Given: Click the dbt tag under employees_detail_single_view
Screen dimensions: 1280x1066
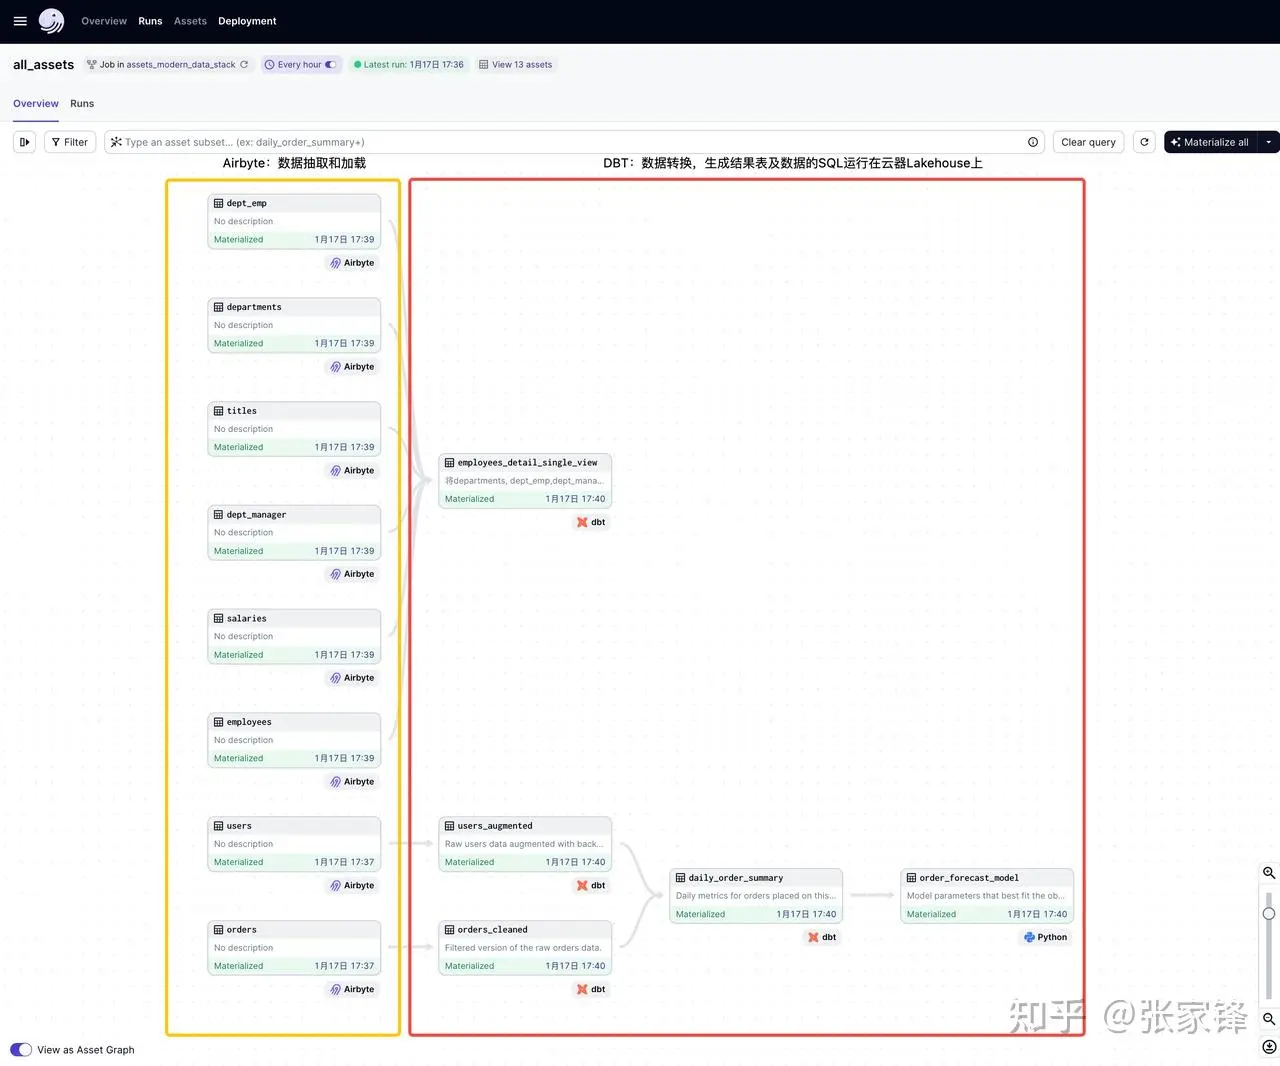Looking at the screenshot, I should 591,522.
